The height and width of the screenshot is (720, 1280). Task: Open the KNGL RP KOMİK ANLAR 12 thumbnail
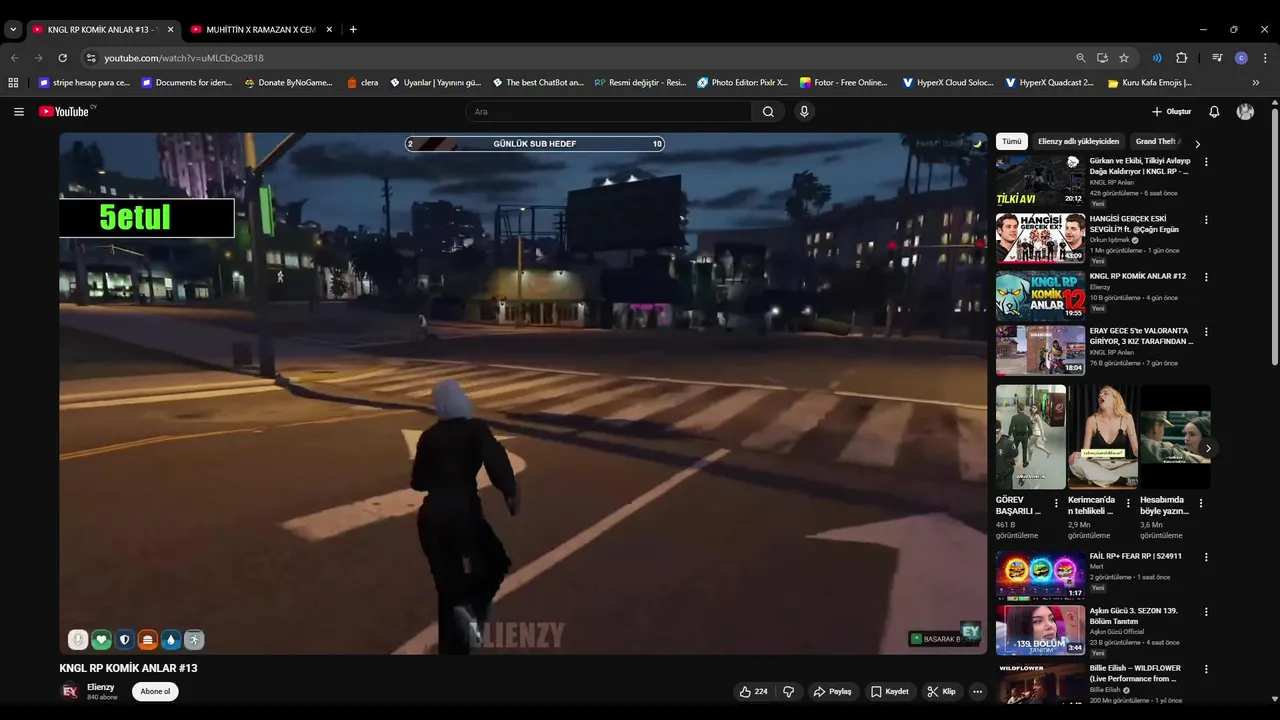(1040, 295)
